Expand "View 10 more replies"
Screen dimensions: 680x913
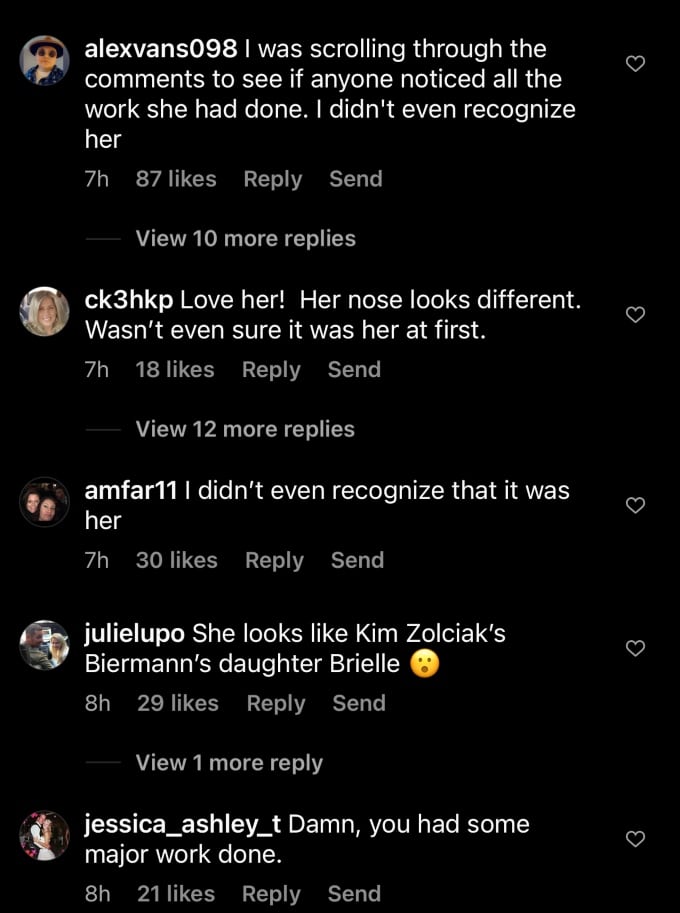245,238
